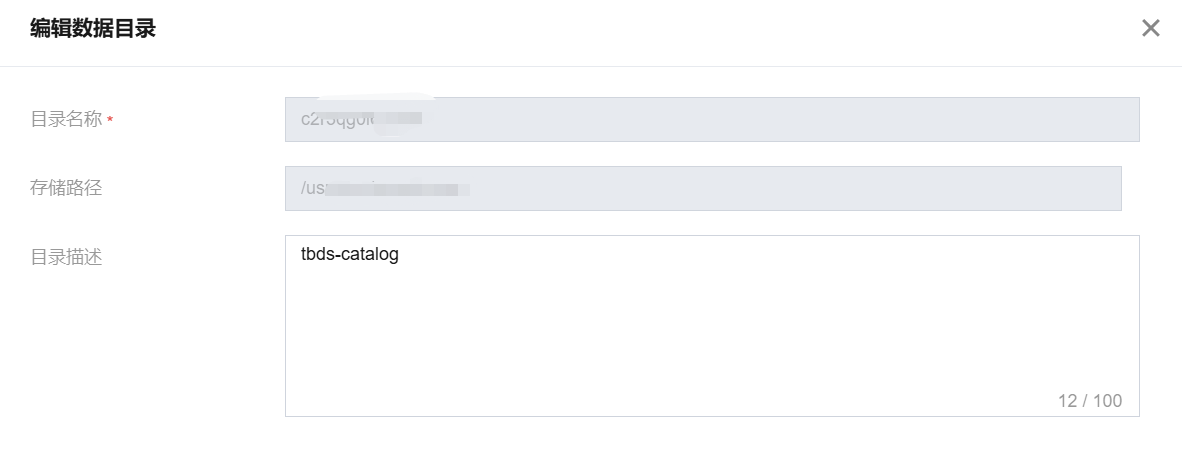Click the tbds-catalog text in the description
Viewport: 1182px width, 475px height.
click(349, 254)
